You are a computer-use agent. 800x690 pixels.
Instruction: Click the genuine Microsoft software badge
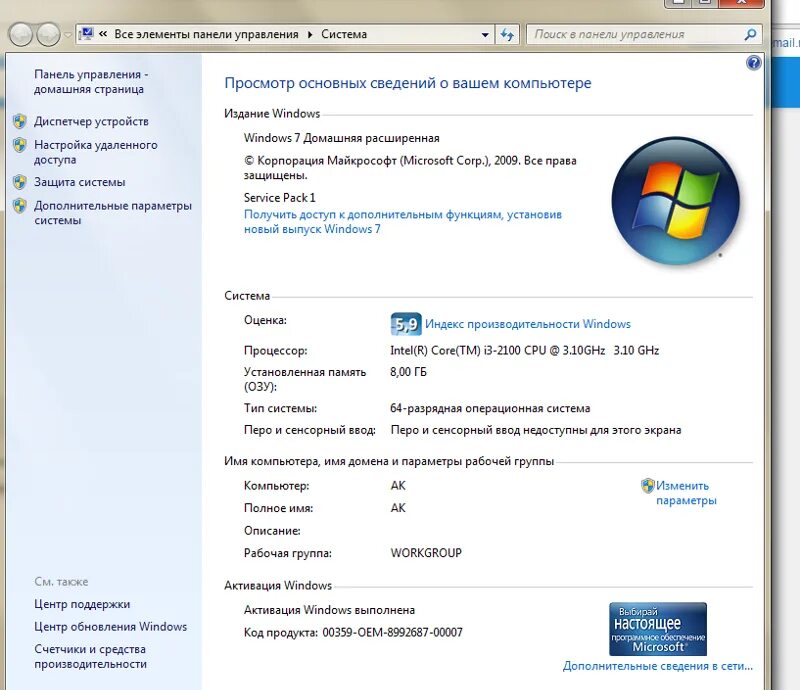pyautogui.click(x=658, y=629)
